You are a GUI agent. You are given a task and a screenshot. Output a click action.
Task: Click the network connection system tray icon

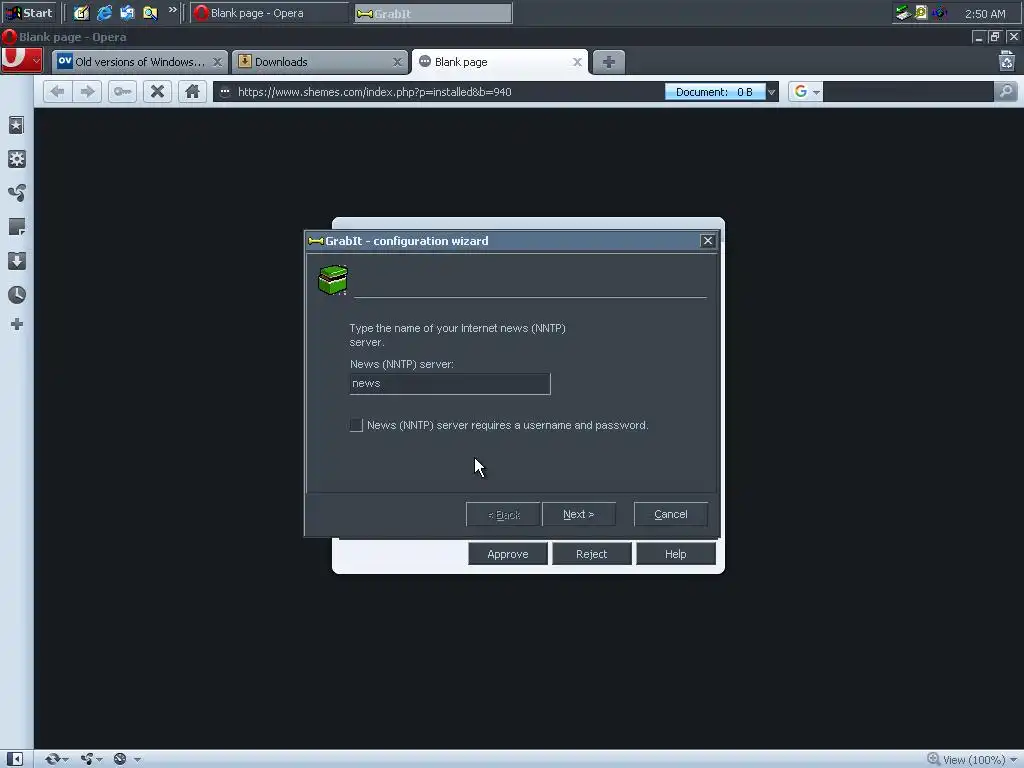(903, 13)
